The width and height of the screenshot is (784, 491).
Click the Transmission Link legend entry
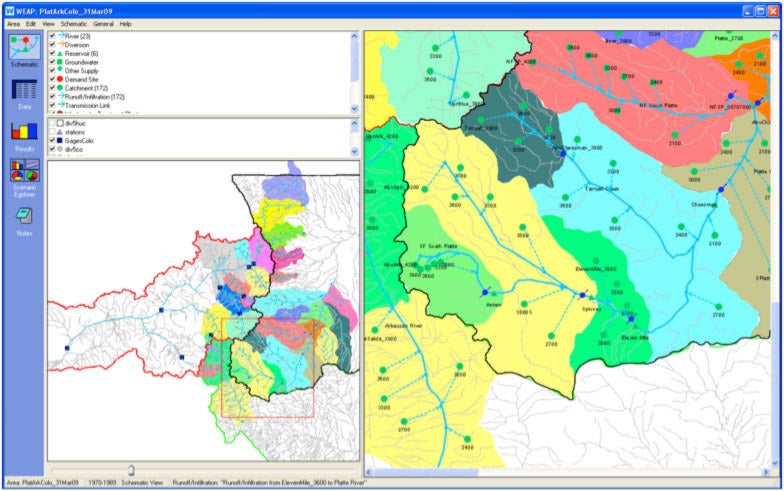(96, 106)
